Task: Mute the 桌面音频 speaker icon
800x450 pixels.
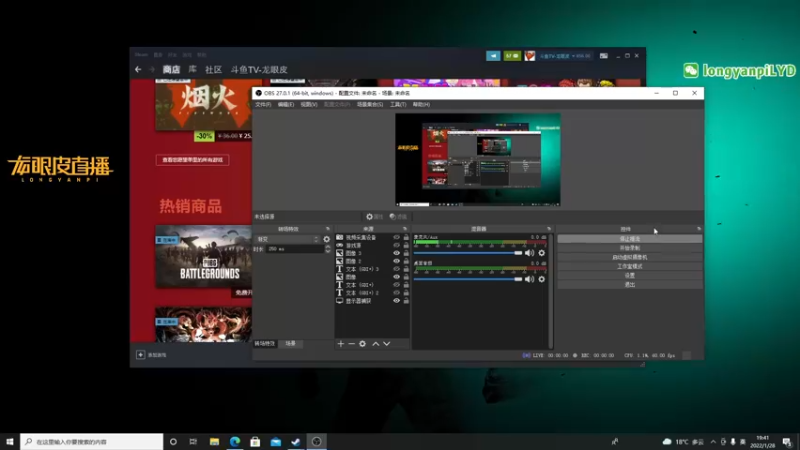Action: click(x=530, y=279)
